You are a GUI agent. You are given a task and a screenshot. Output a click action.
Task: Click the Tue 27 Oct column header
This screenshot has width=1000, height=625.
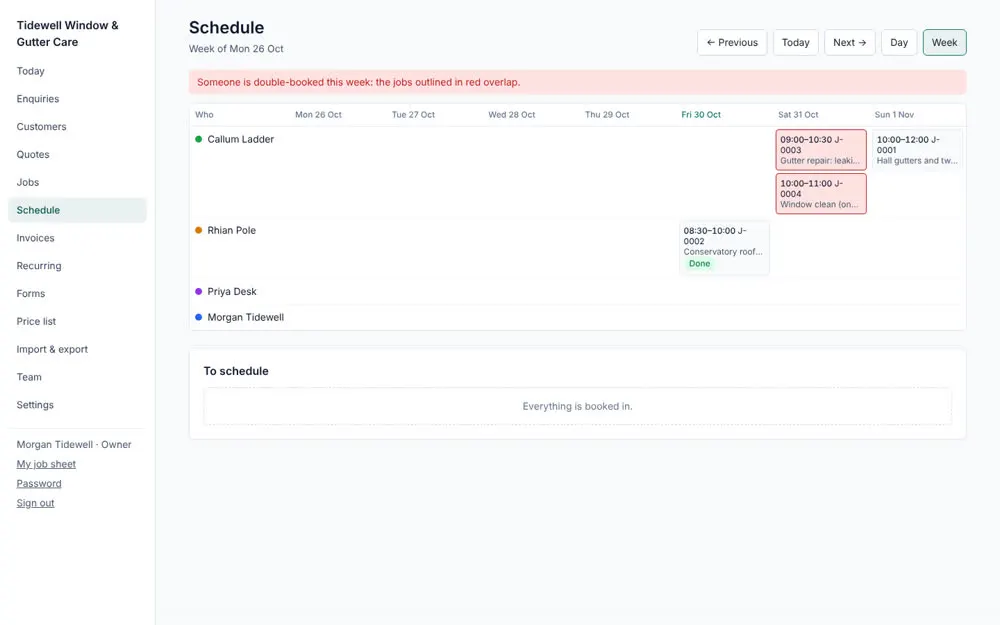413,115
